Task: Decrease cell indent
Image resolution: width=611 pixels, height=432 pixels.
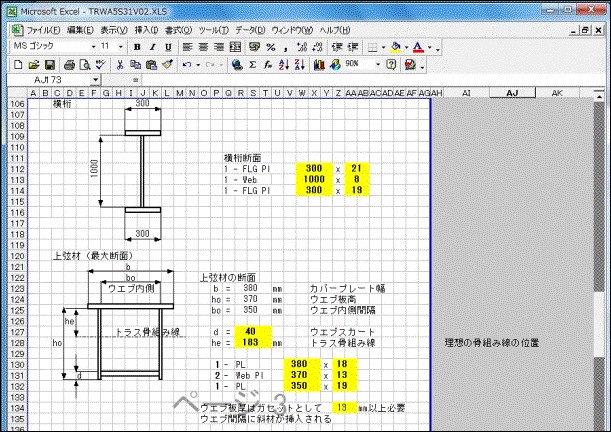Action: click(x=337, y=47)
